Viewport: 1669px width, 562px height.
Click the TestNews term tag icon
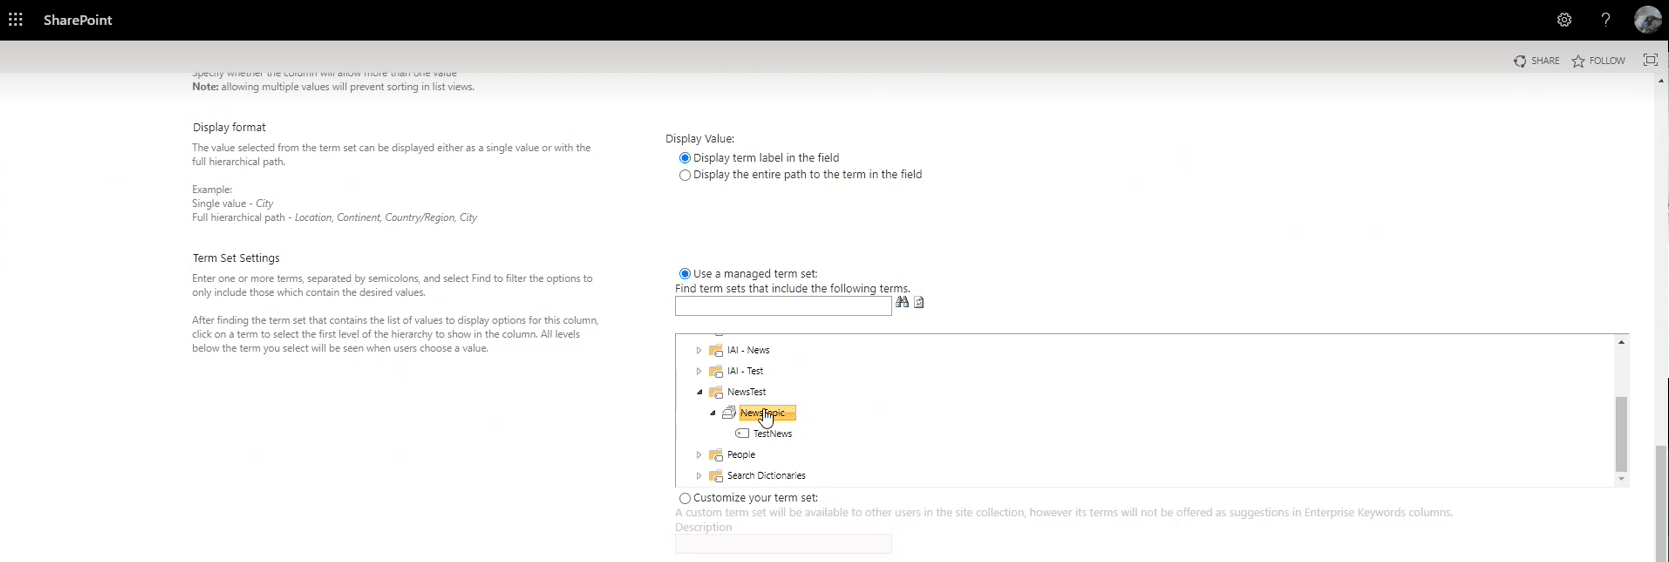(742, 434)
